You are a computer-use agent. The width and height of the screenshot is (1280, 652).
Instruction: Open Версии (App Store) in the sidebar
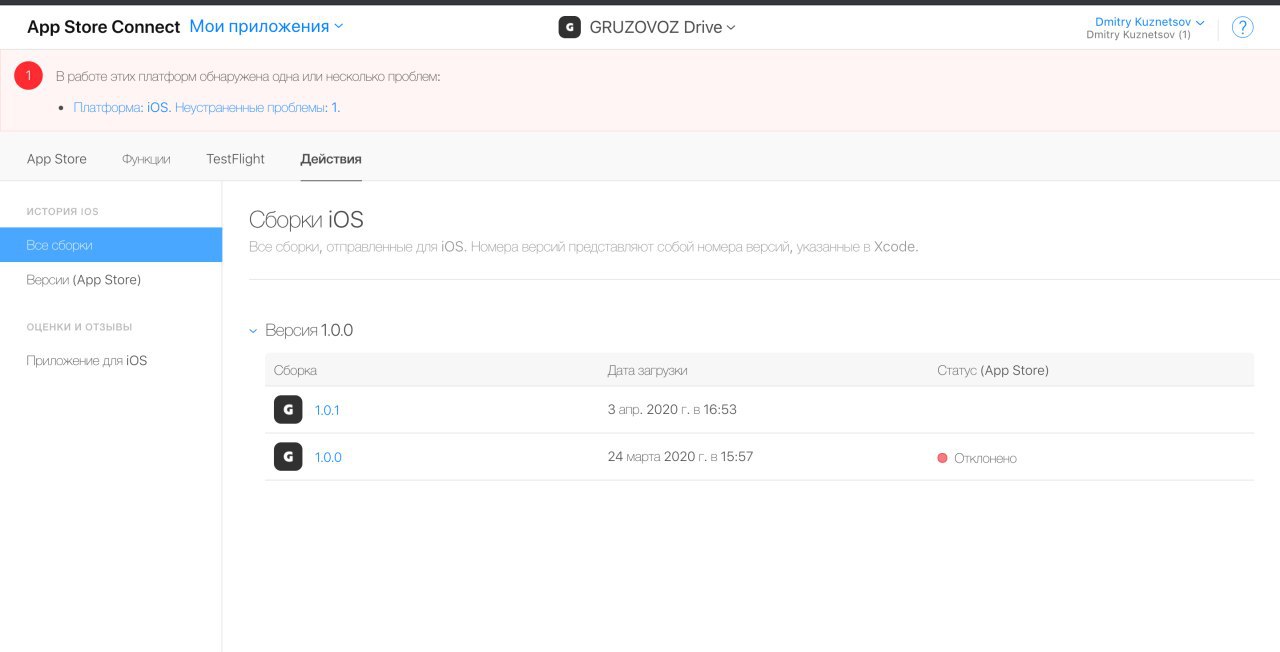84,280
